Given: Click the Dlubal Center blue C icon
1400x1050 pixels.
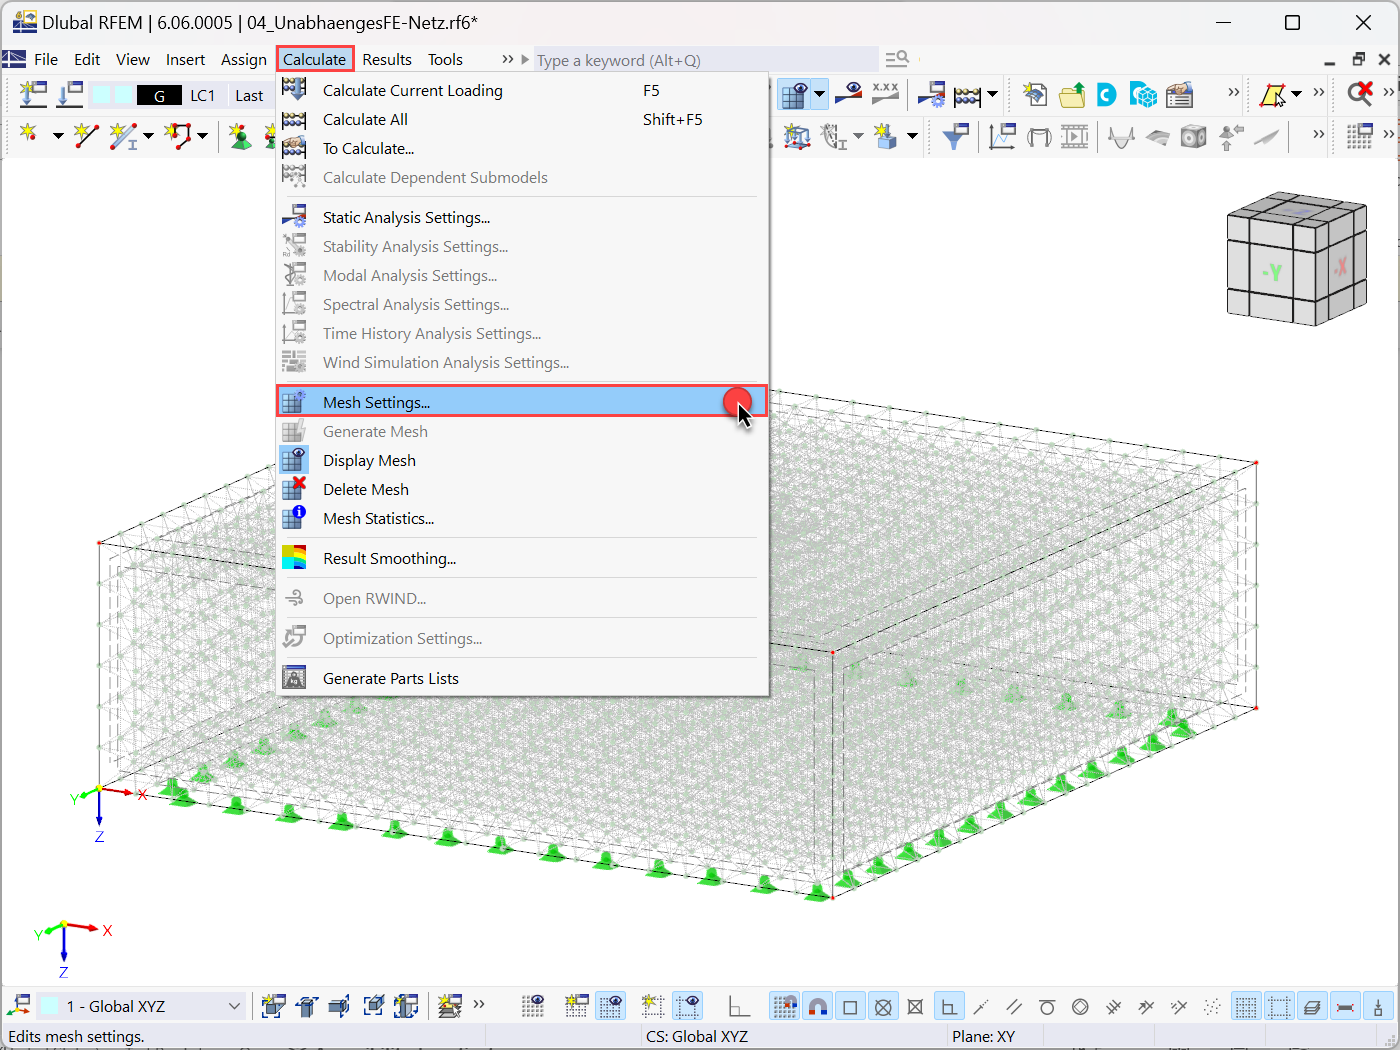Looking at the screenshot, I should pyautogui.click(x=1105, y=93).
